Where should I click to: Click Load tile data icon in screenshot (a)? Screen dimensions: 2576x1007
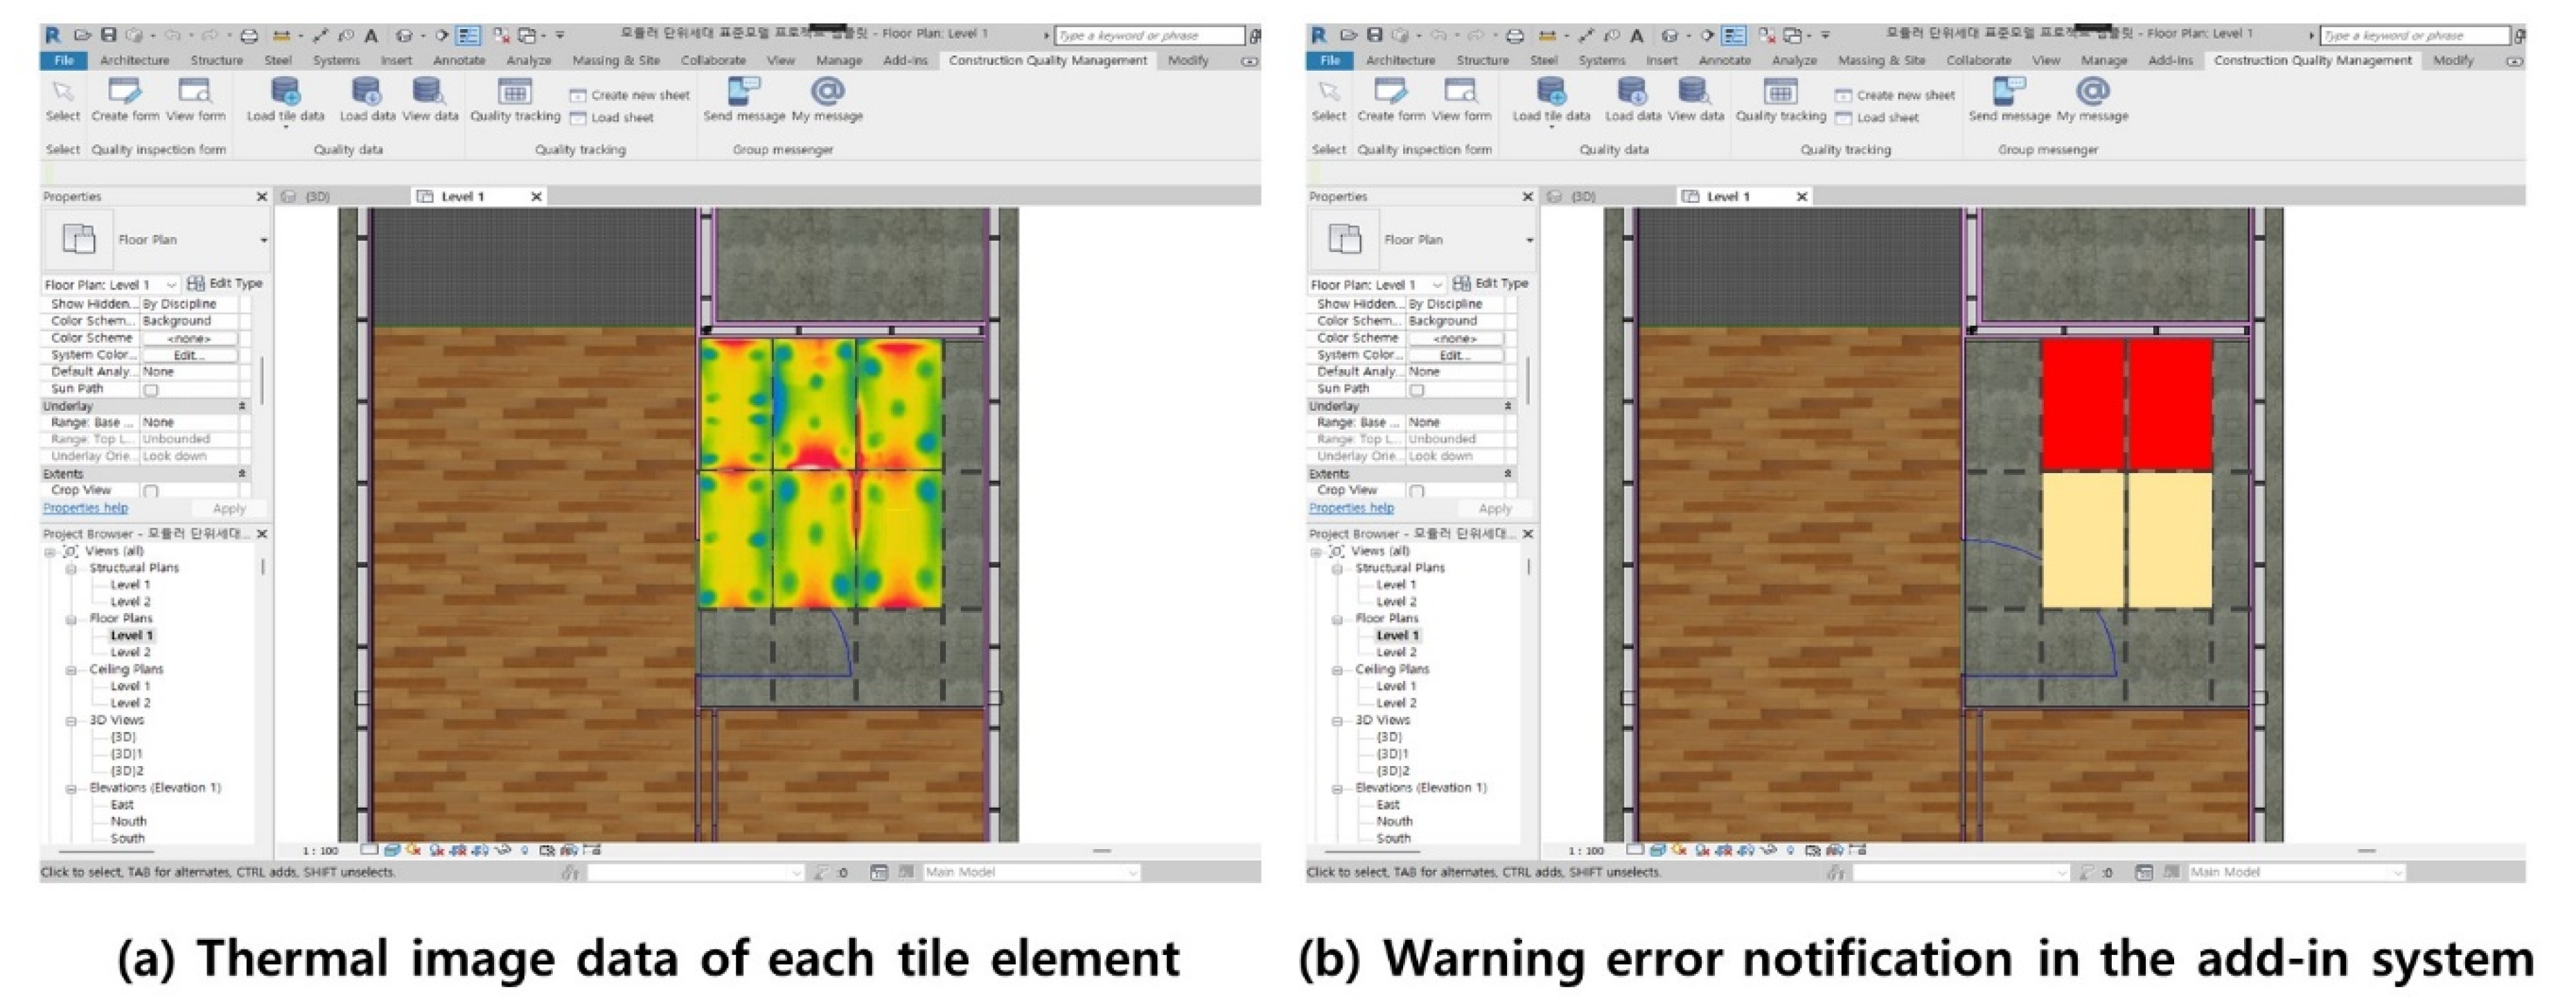click(x=285, y=92)
